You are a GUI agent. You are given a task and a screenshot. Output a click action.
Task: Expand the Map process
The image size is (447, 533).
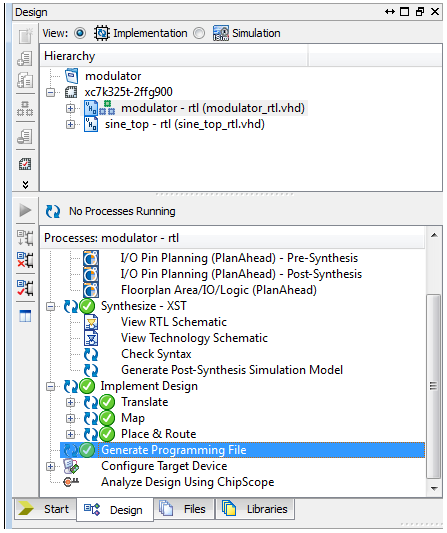pyautogui.click(x=70, y=418)
